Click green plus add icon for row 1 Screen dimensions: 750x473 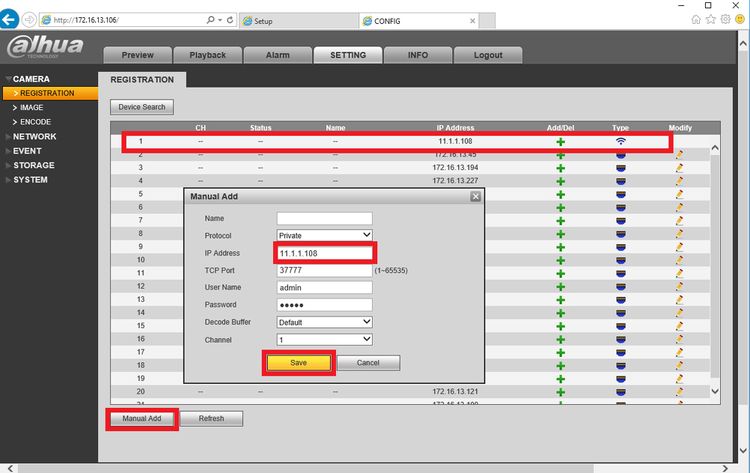click(561, 142)
